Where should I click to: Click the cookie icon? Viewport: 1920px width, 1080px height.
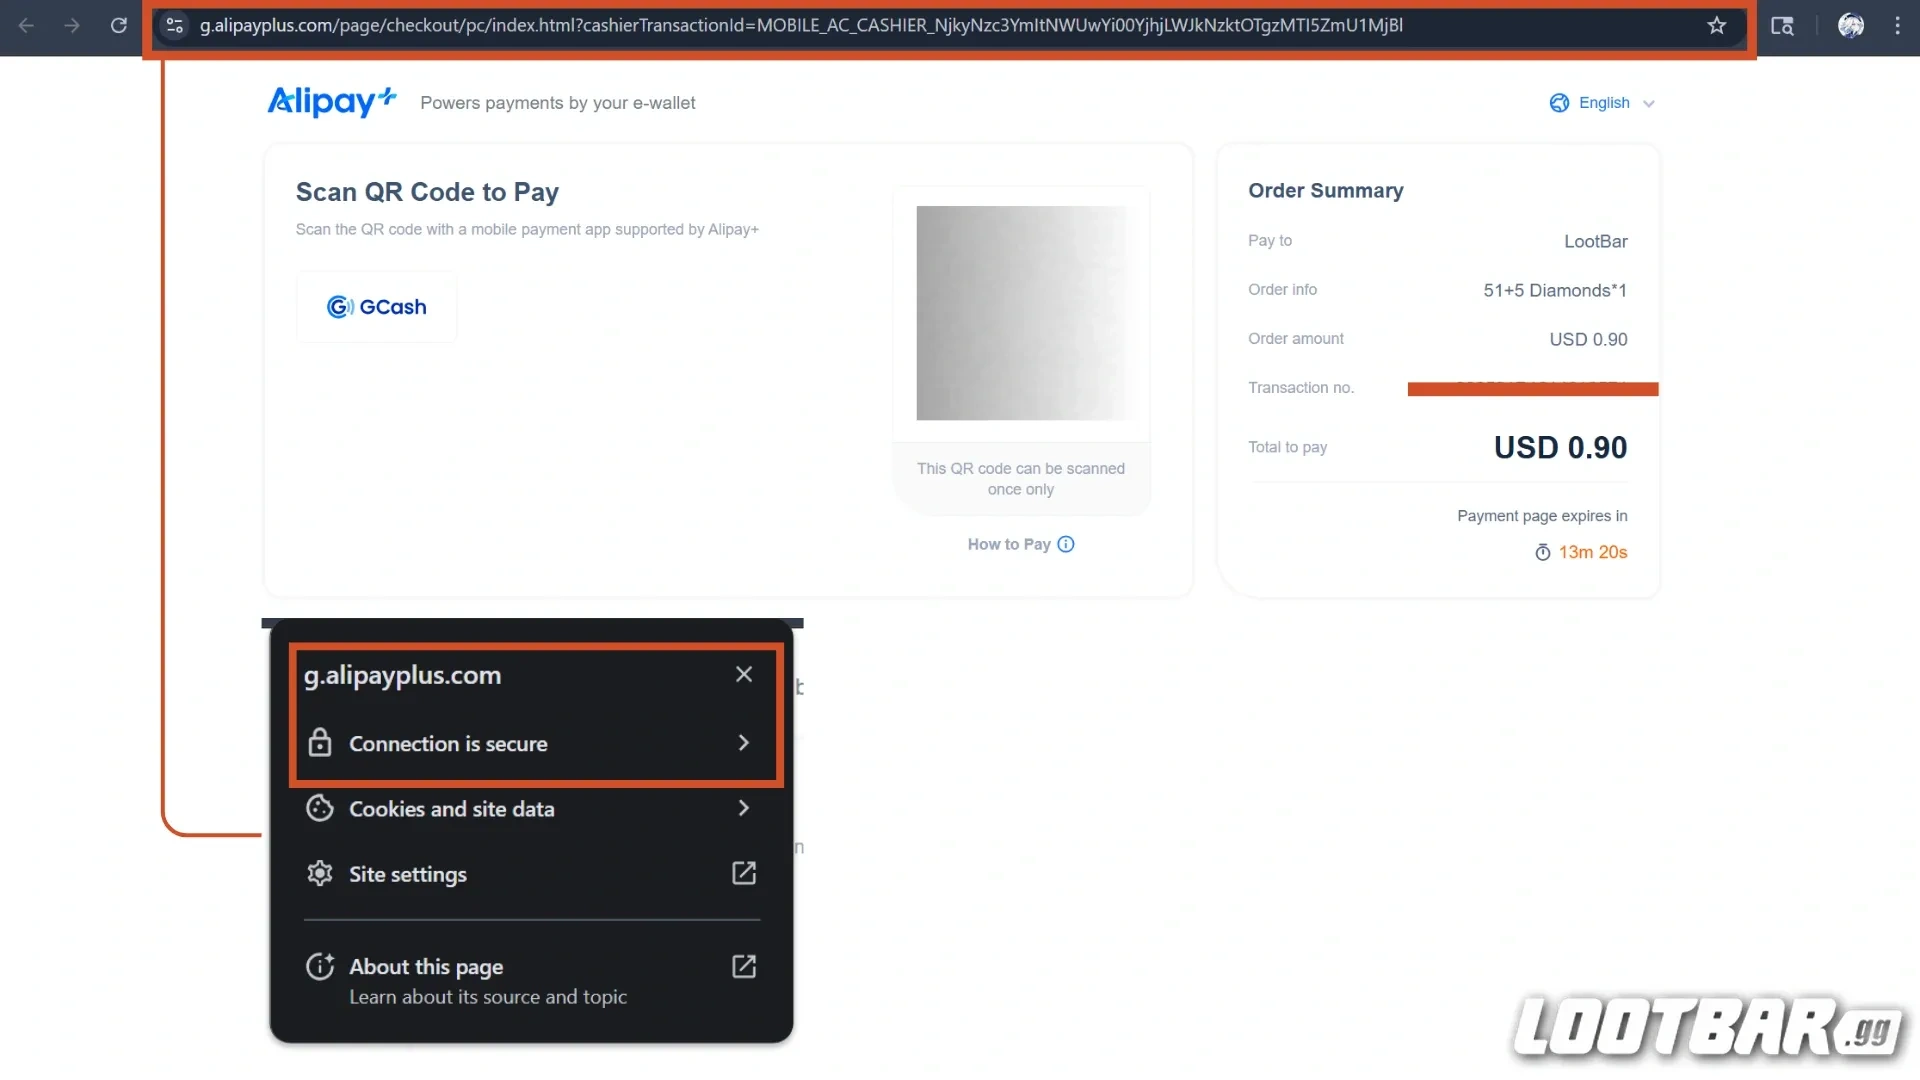pyautogui.click(x=320, y=808)
